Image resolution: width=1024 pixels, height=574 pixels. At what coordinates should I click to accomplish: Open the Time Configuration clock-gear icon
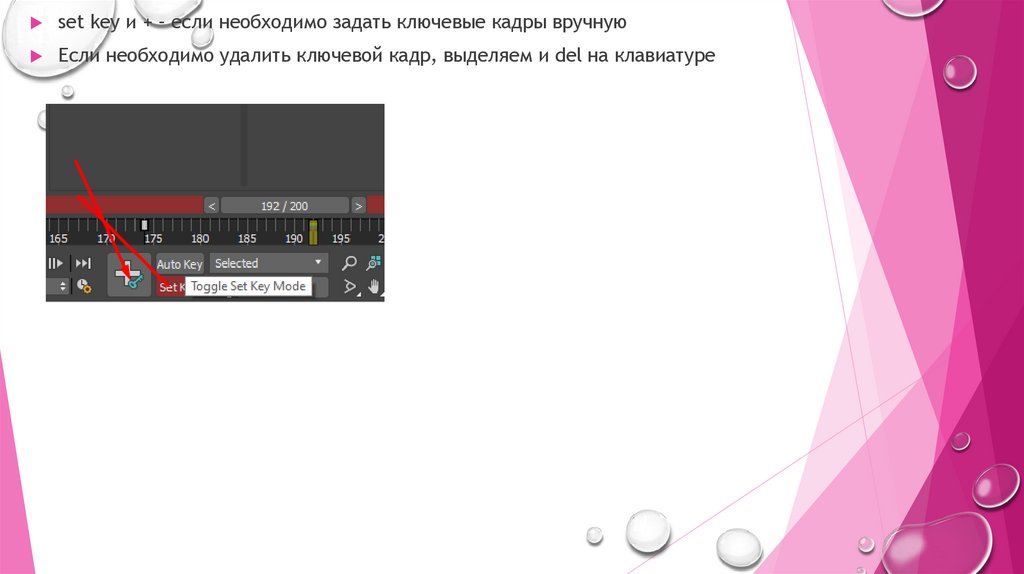(84, 286)
